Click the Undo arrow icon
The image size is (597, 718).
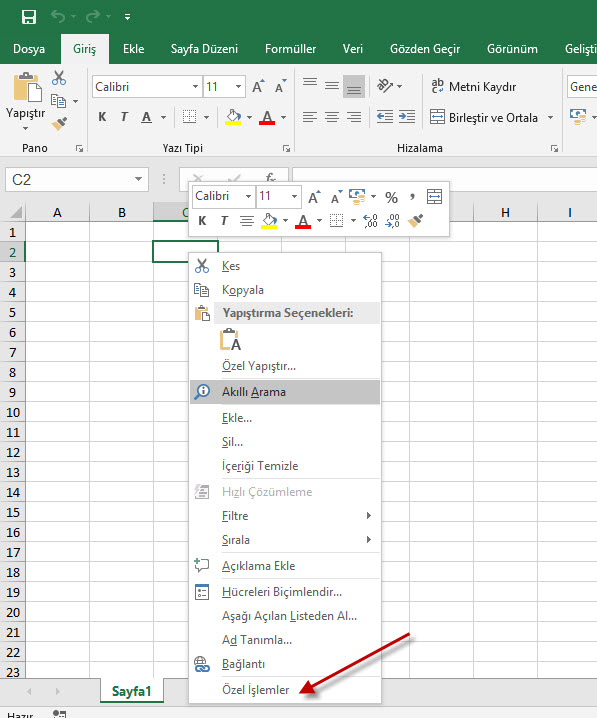pyautogui.click(x=58, y=17)
